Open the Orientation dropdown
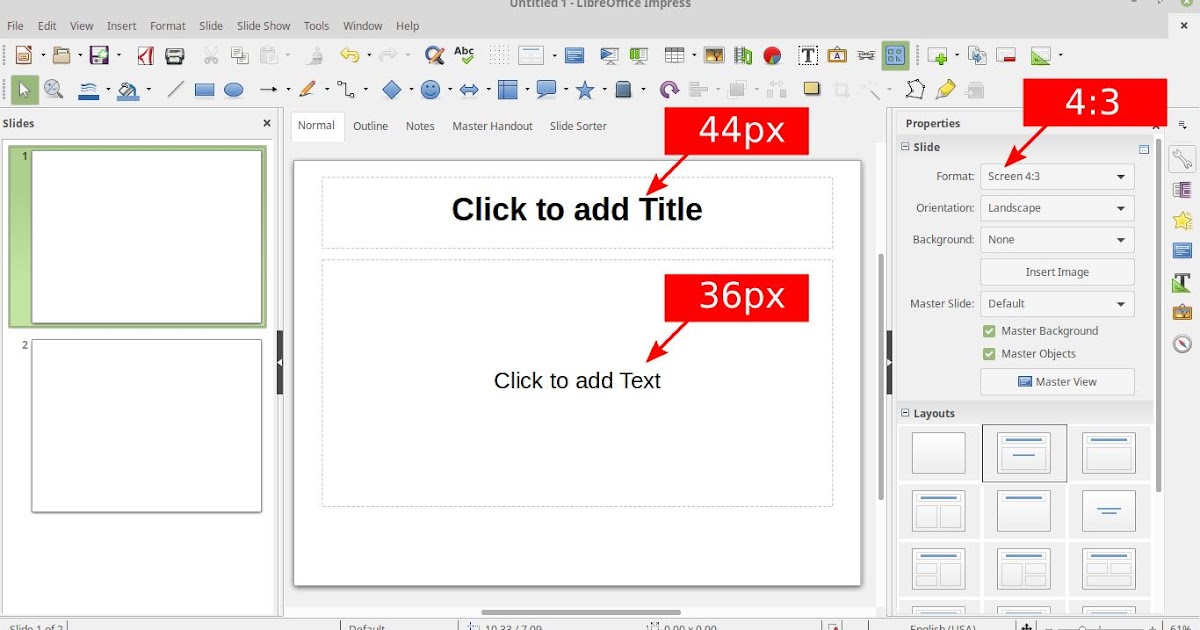 pos(1056,208)
